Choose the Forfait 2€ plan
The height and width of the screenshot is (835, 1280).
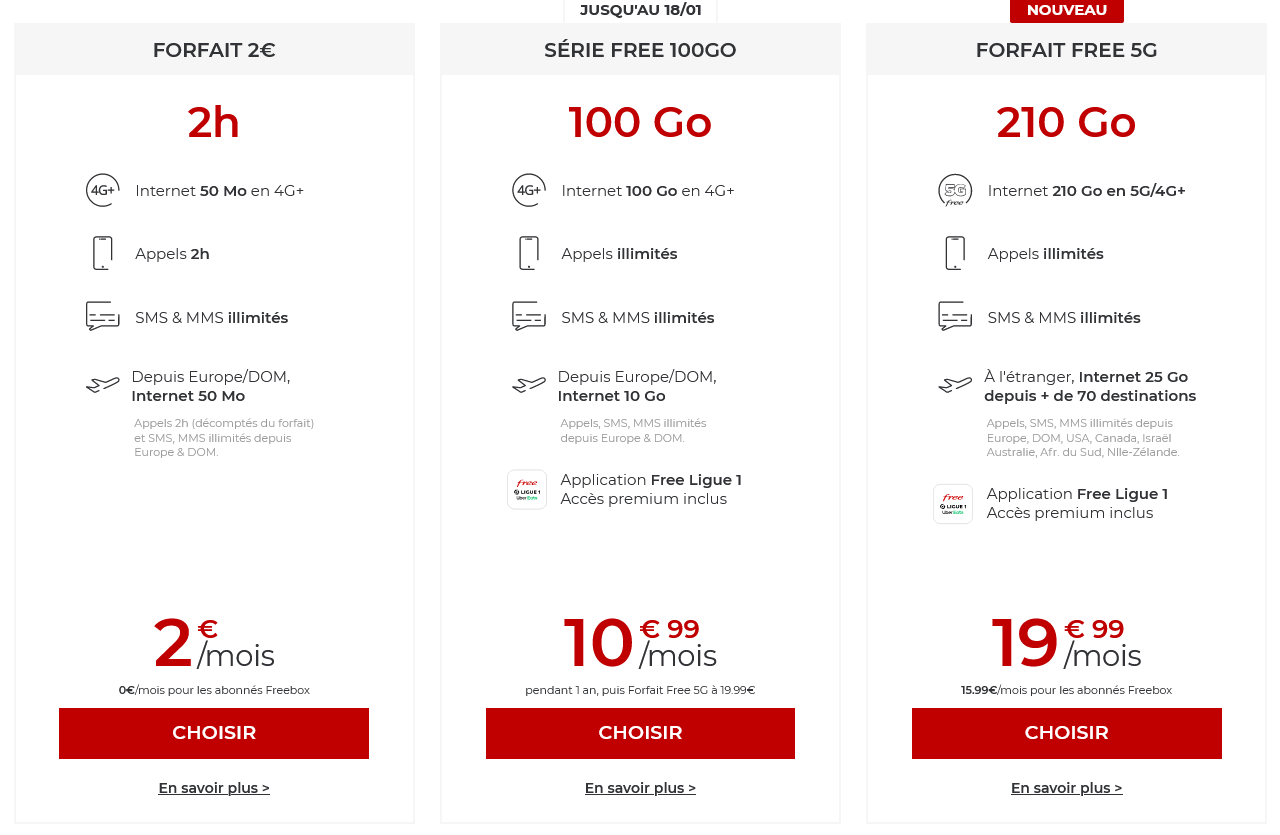214,733
